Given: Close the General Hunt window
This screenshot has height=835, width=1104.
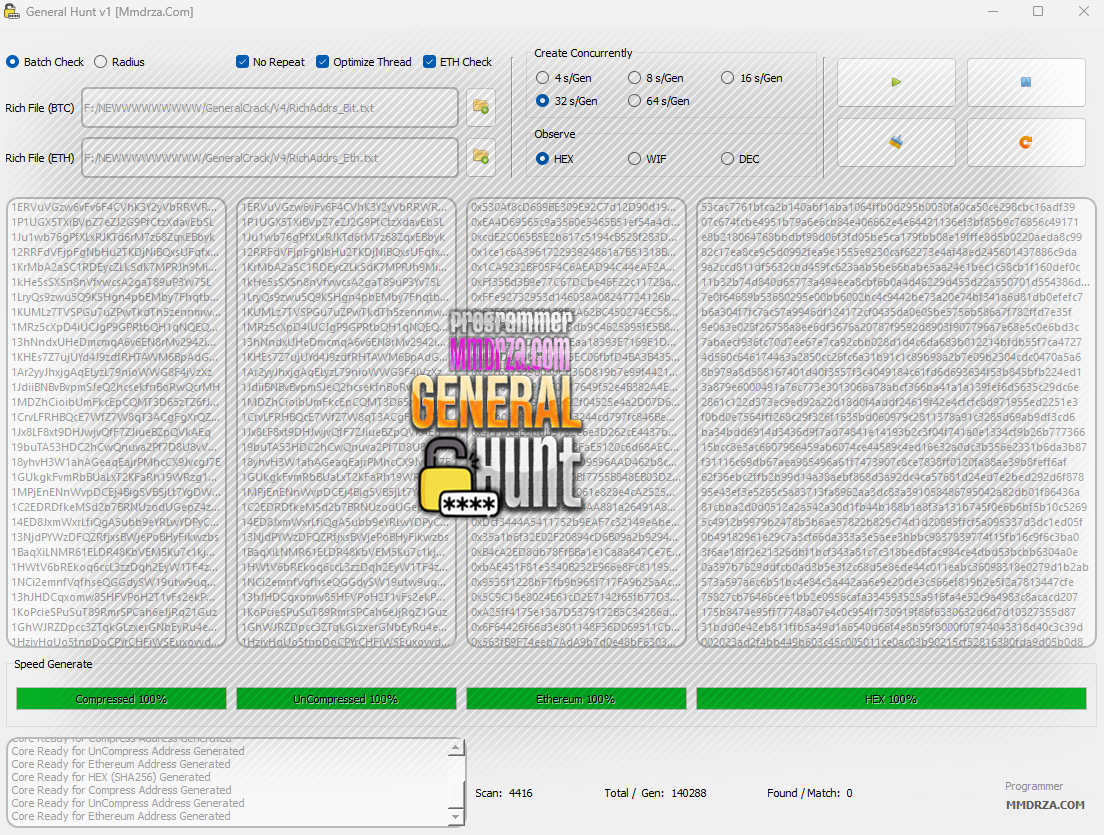Looking at the screenshot, I should [1084, 11].
